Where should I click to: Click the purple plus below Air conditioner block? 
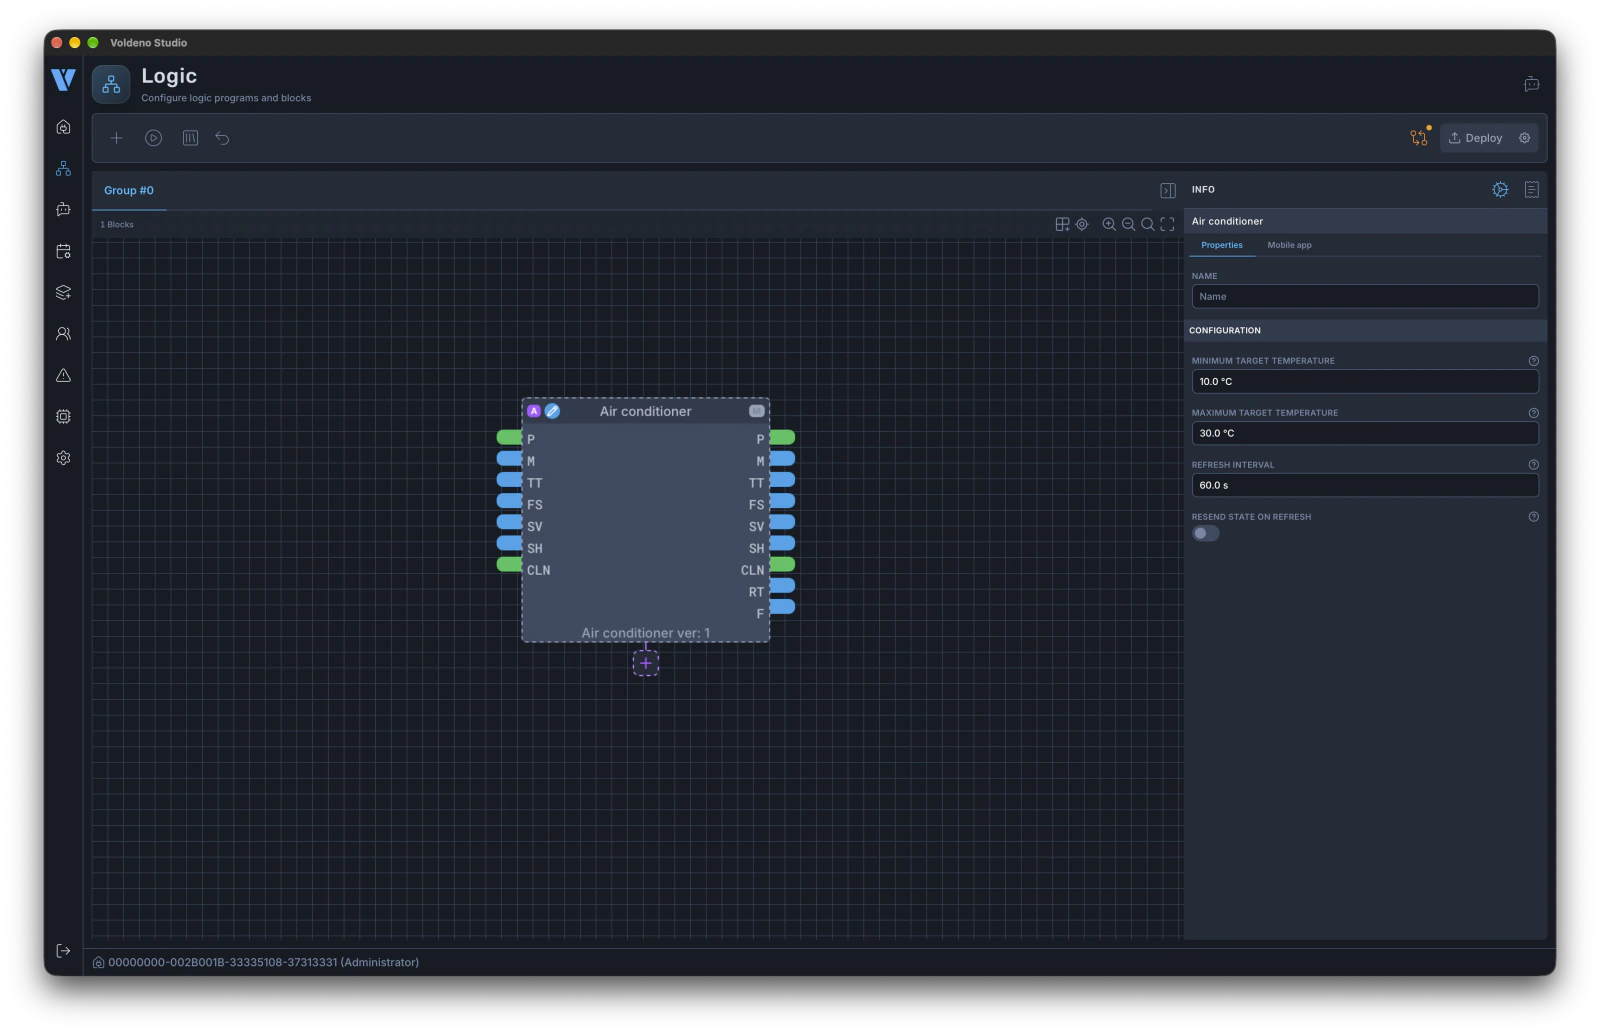coord(646,663)
